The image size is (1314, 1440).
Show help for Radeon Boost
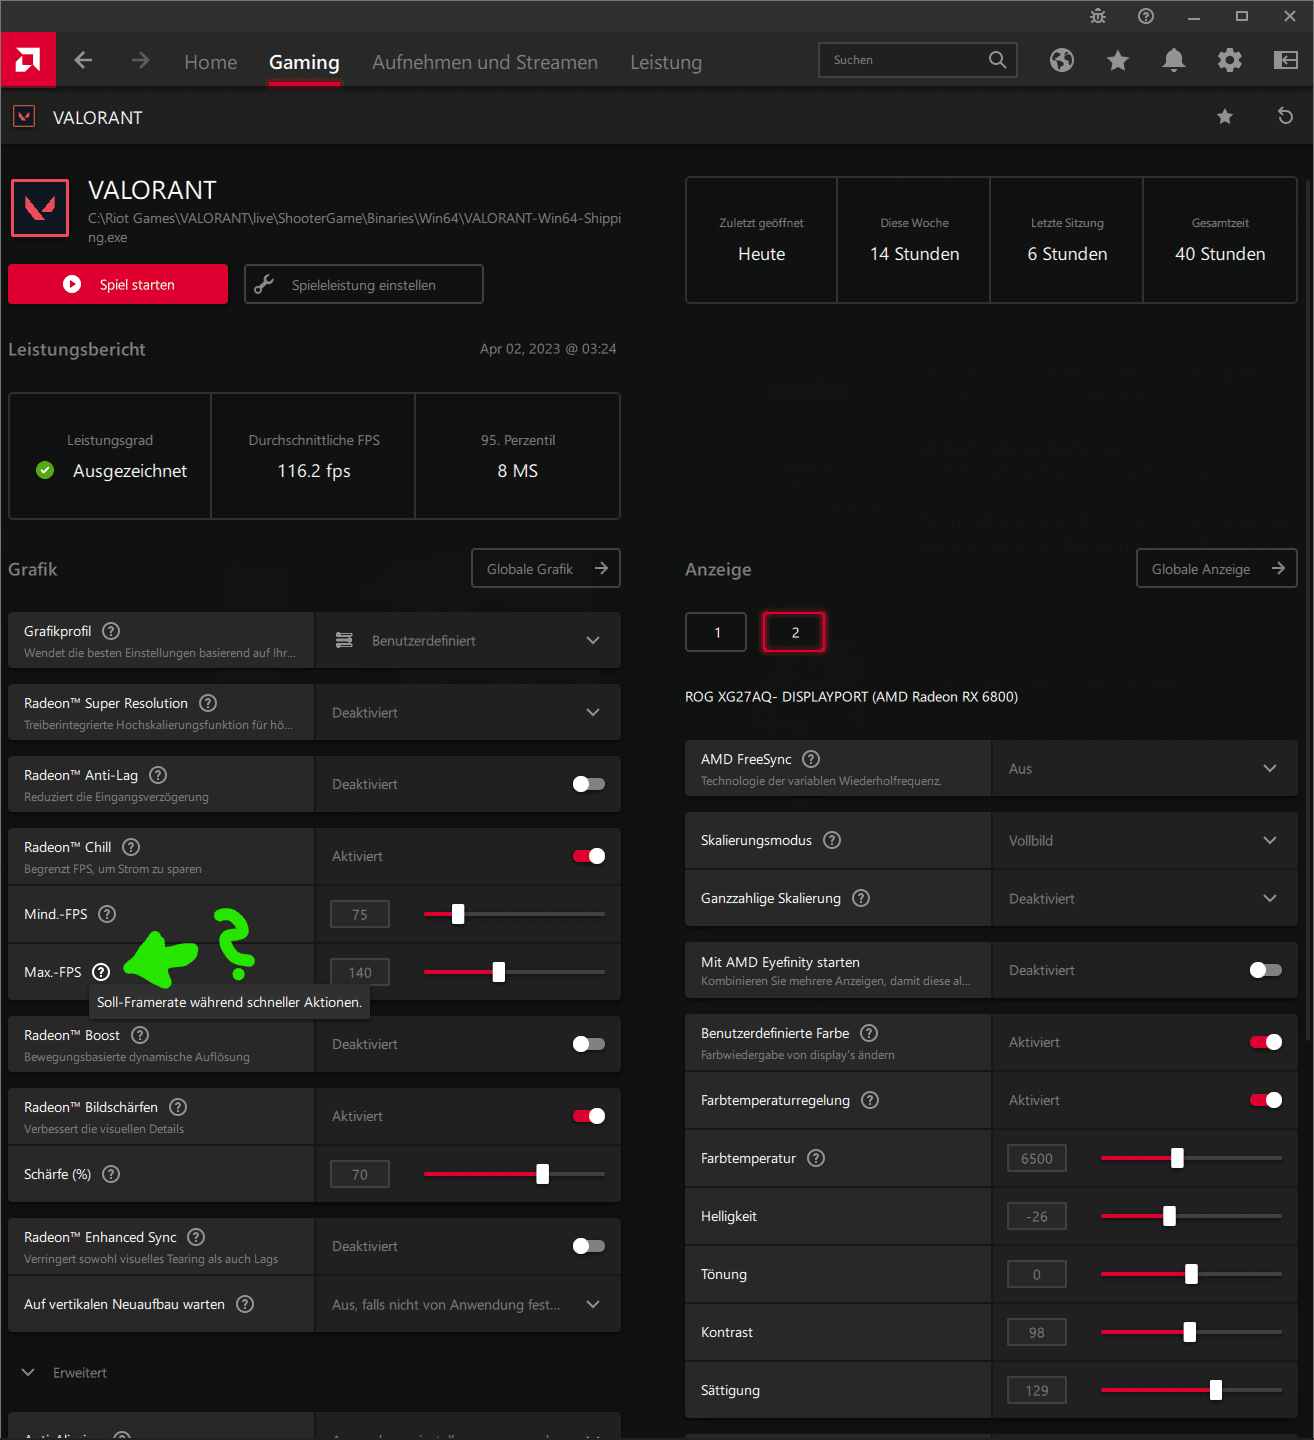140,1035
